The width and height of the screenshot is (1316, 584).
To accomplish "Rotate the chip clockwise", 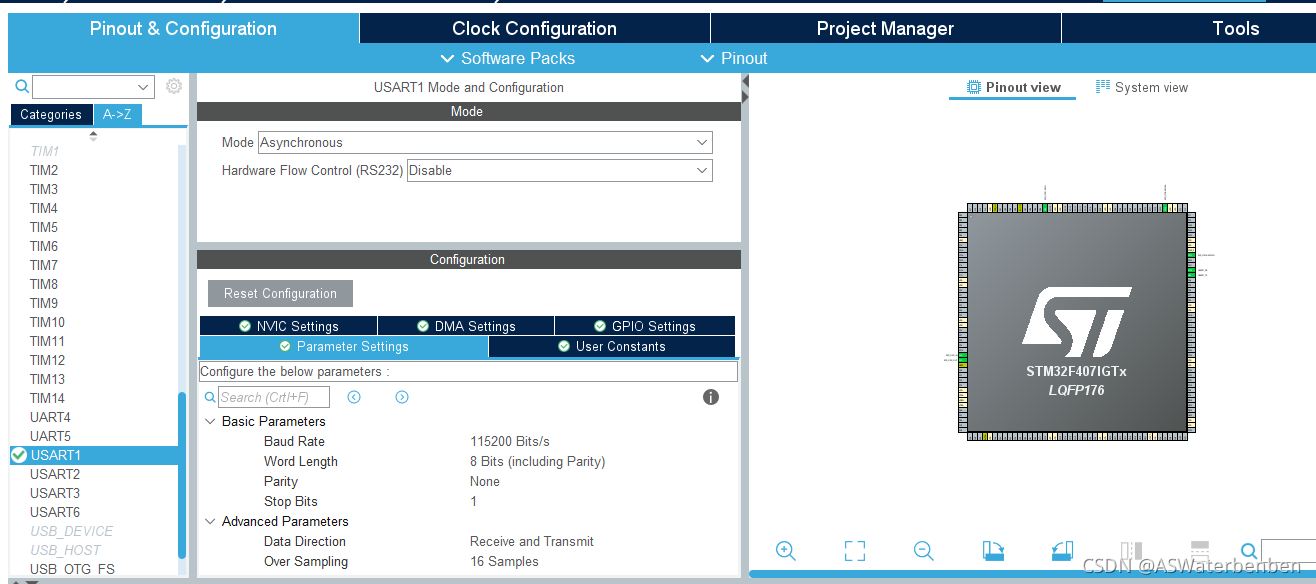I will 993,550.
